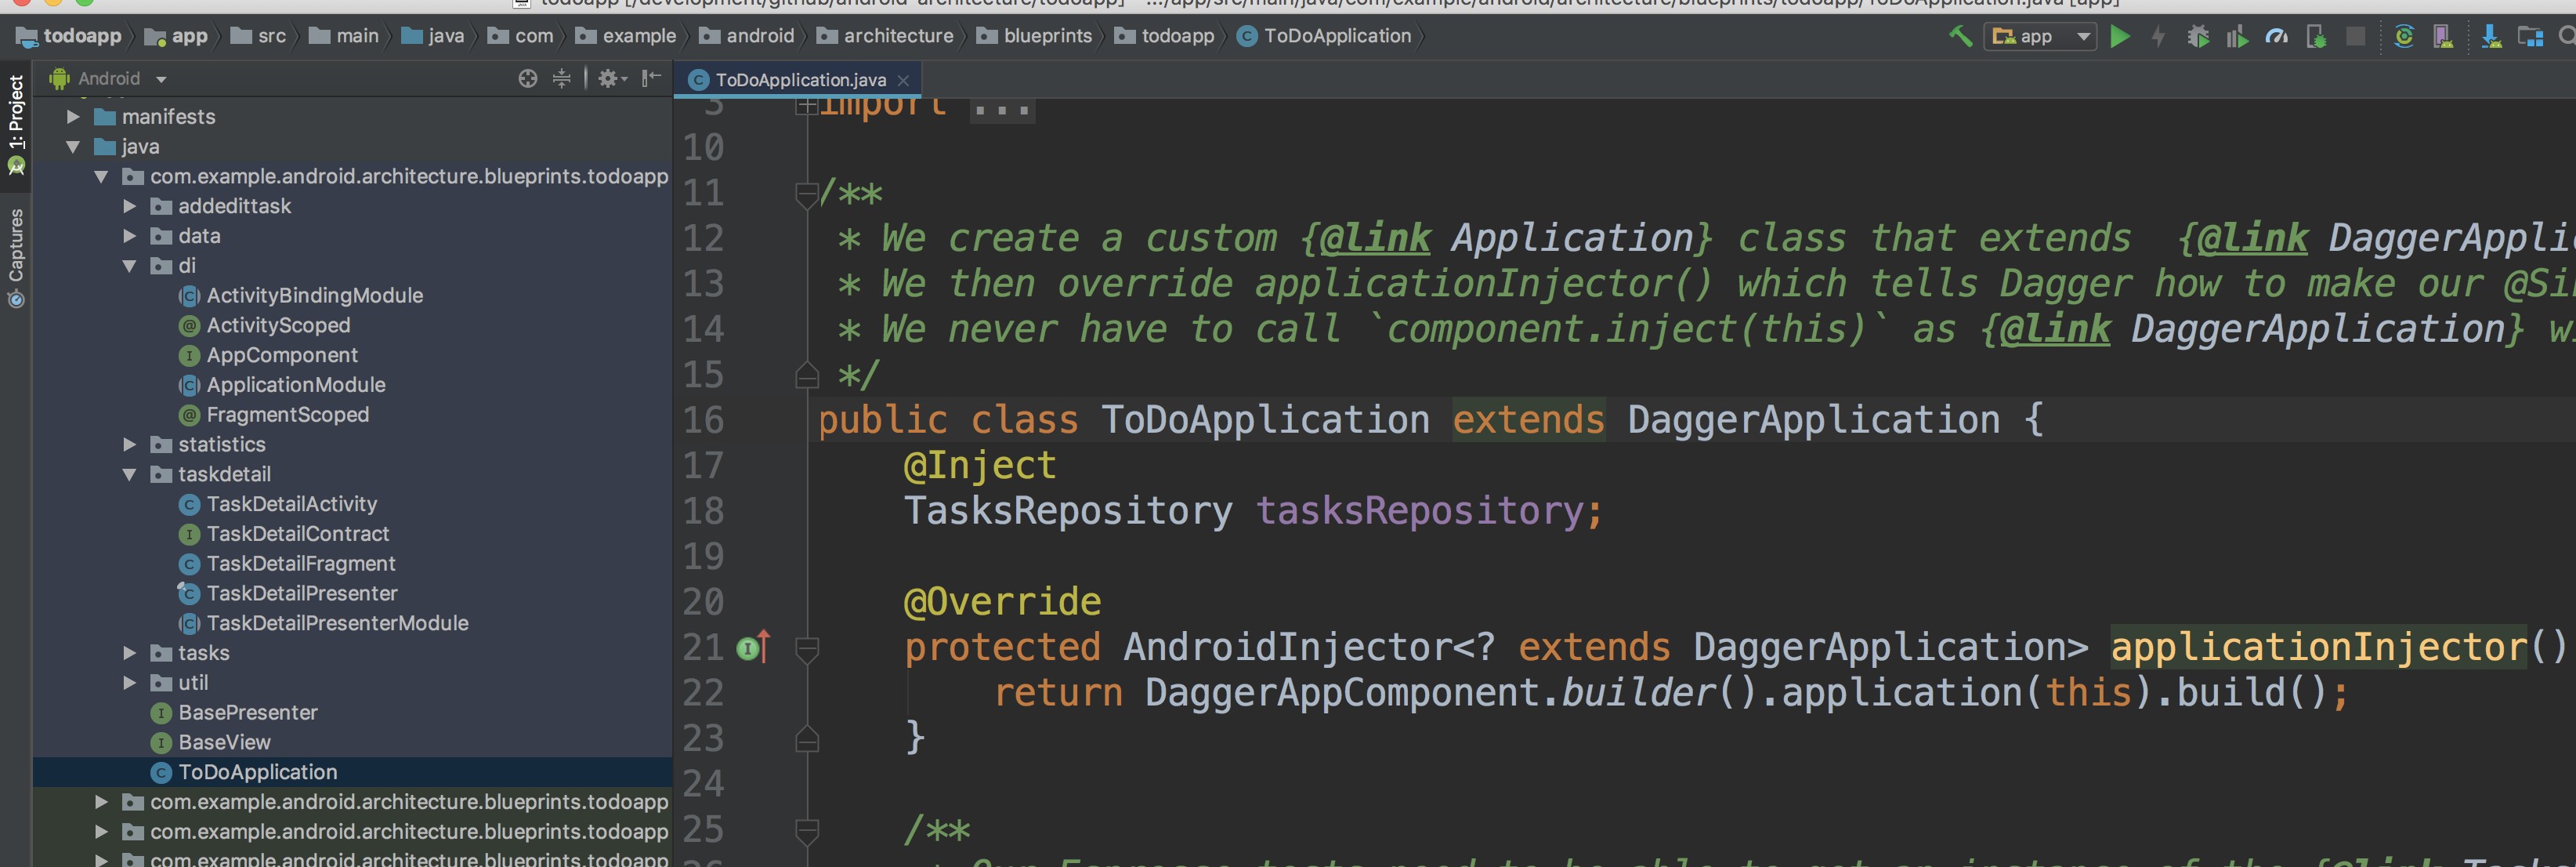Viewport: 2576px width, 867px height.
Task: Open TaskDetailPresenter in the project tree
Action: click(301, 594)
